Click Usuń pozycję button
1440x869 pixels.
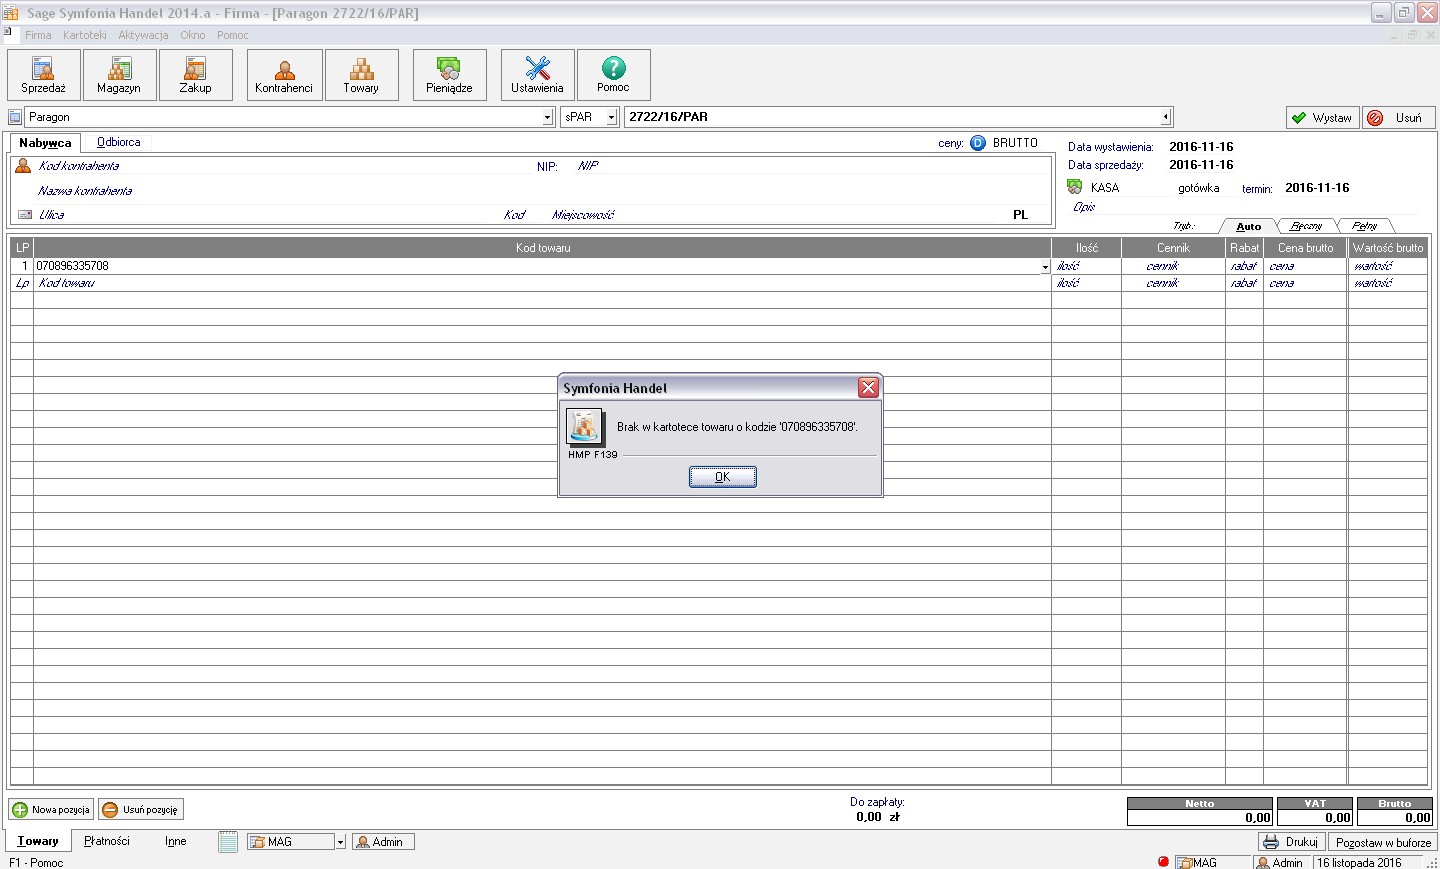tap(141, 809)
